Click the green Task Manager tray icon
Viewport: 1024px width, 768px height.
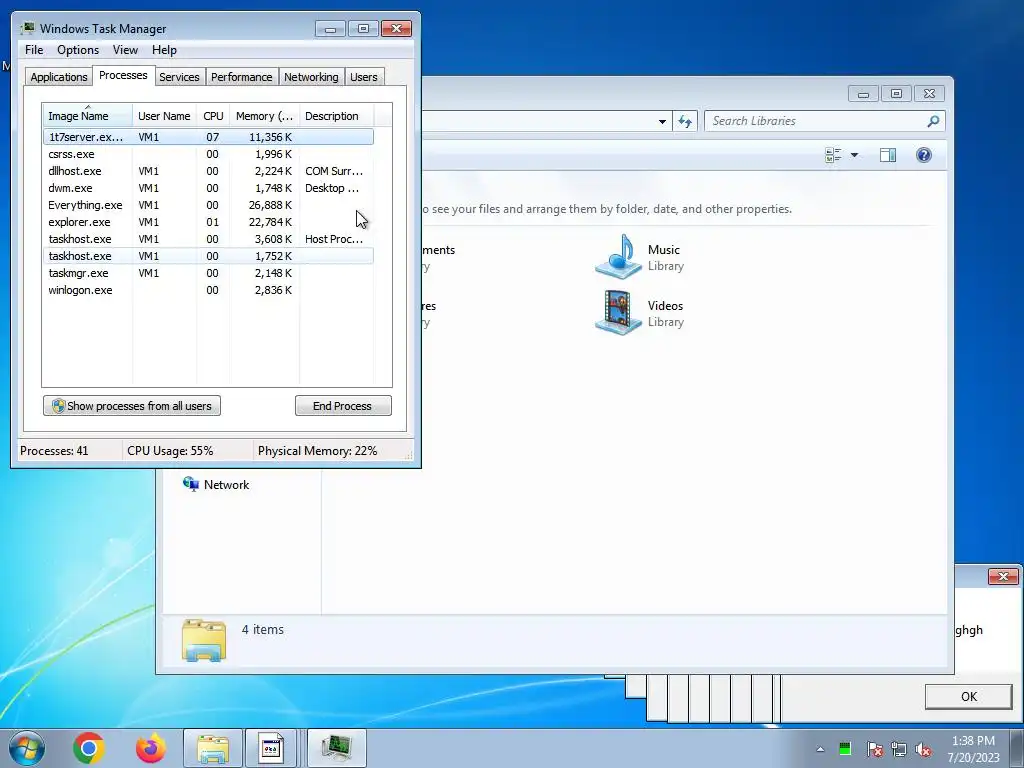[845, 749]
